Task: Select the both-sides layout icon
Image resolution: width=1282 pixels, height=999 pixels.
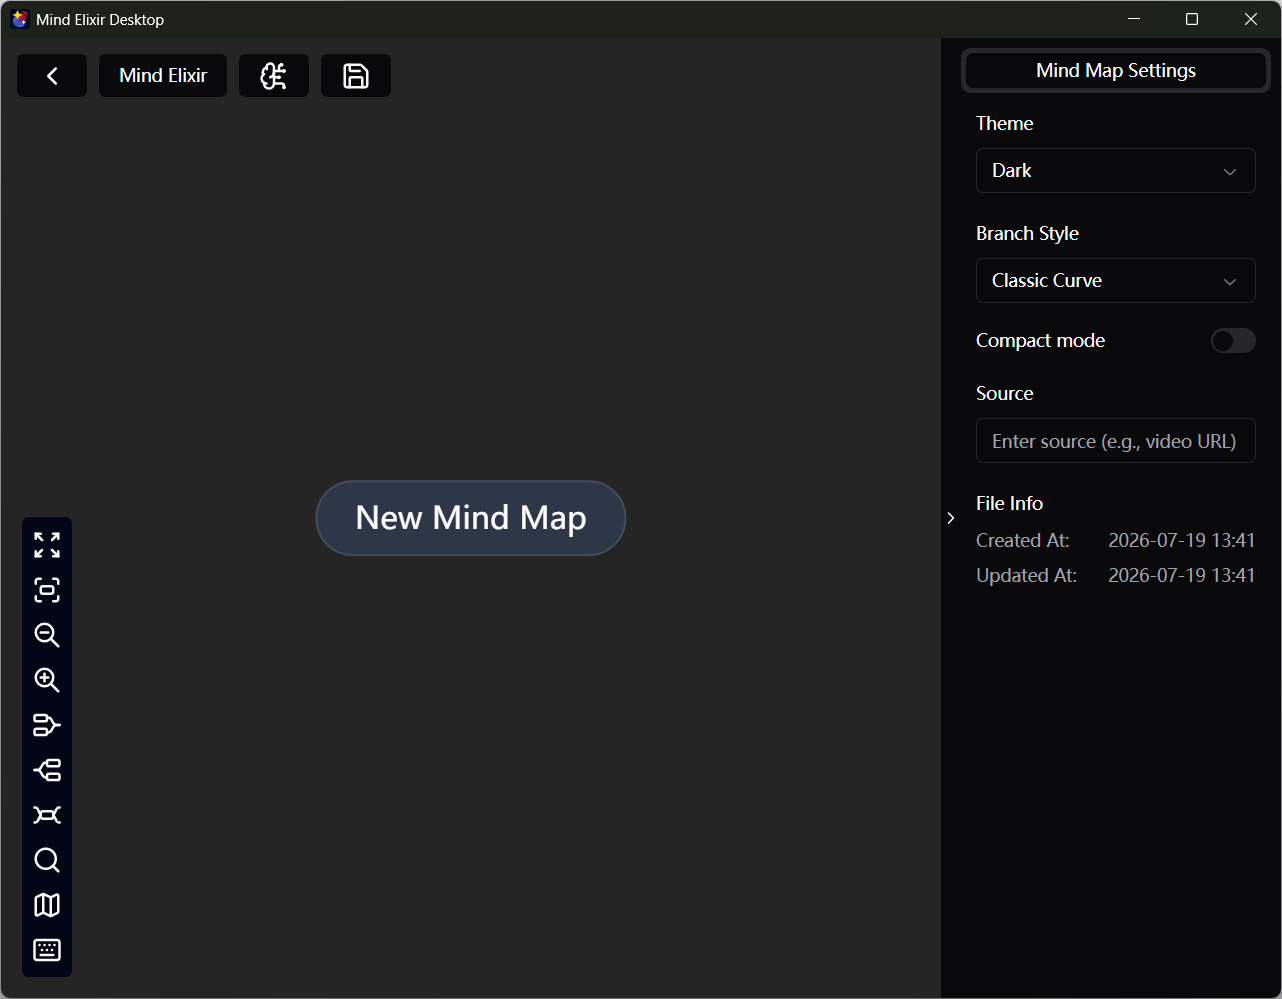Action: point(47,815)
